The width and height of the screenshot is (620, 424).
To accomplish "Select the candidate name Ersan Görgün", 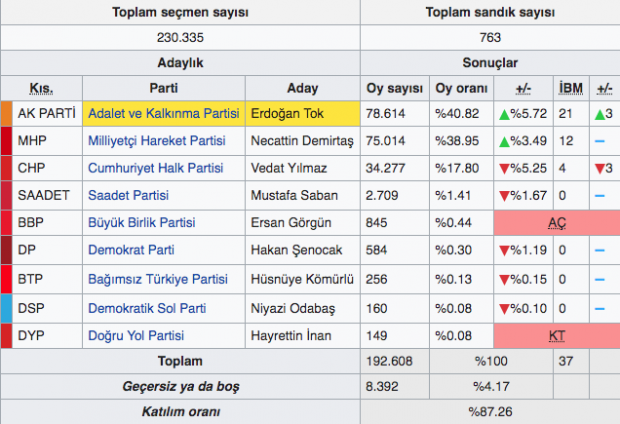I will [291, 222].
